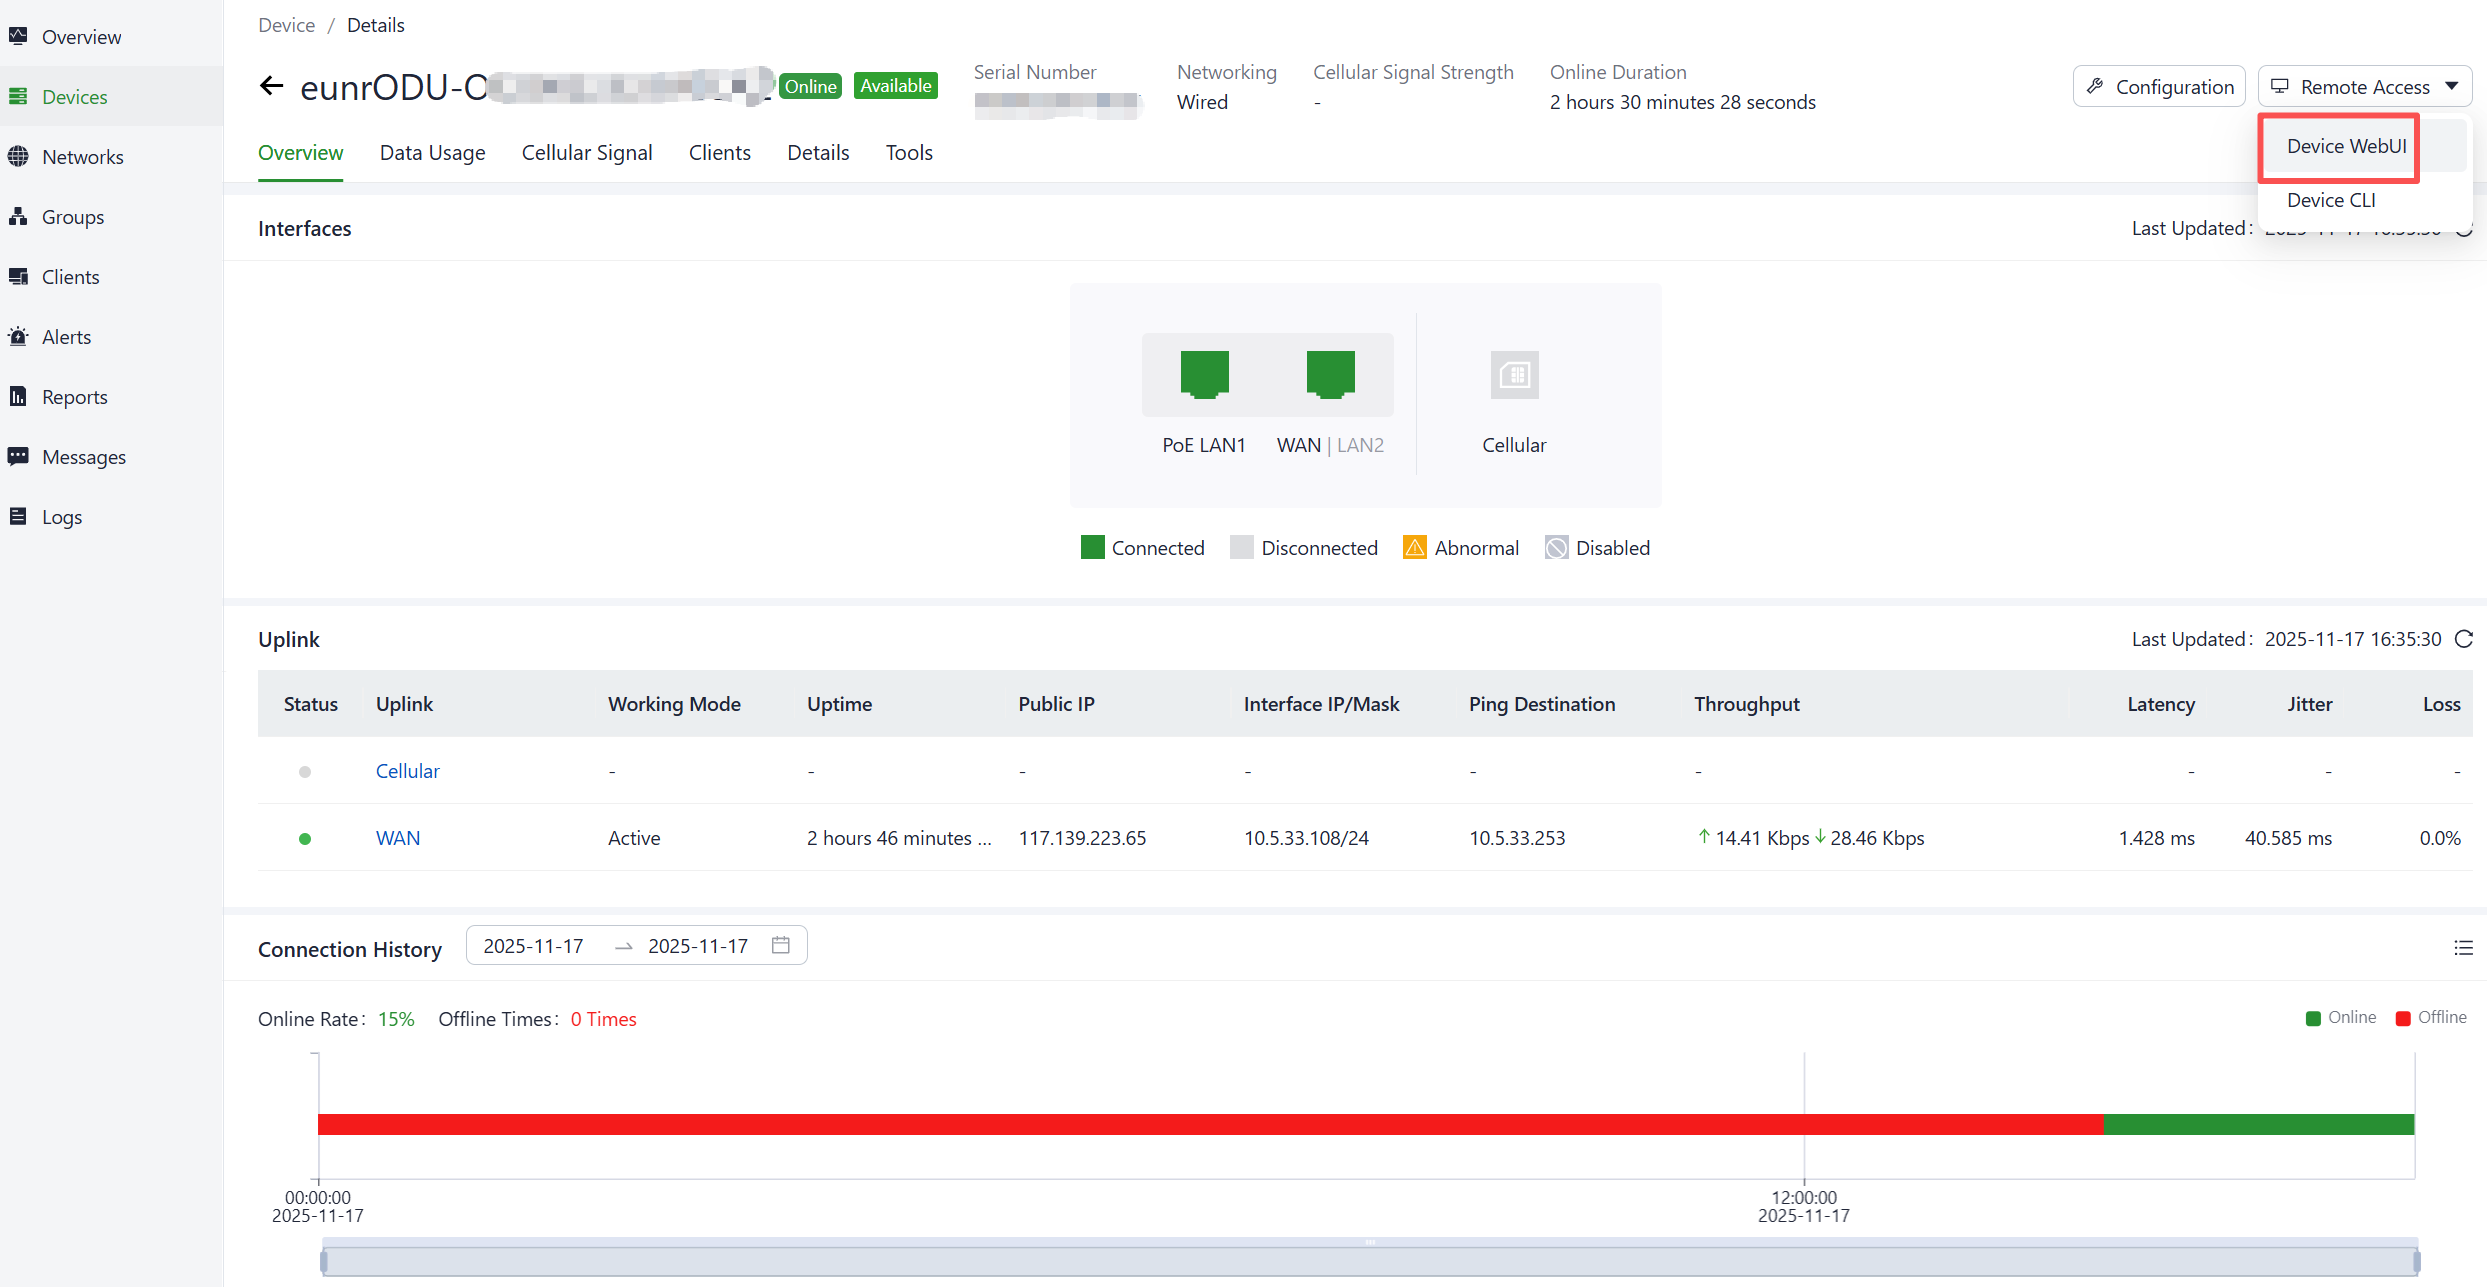Open Alerts from the sidebar
The height and width of the screenshot is (1287, 2487).
pyautogui.click(x=66, y=337)
